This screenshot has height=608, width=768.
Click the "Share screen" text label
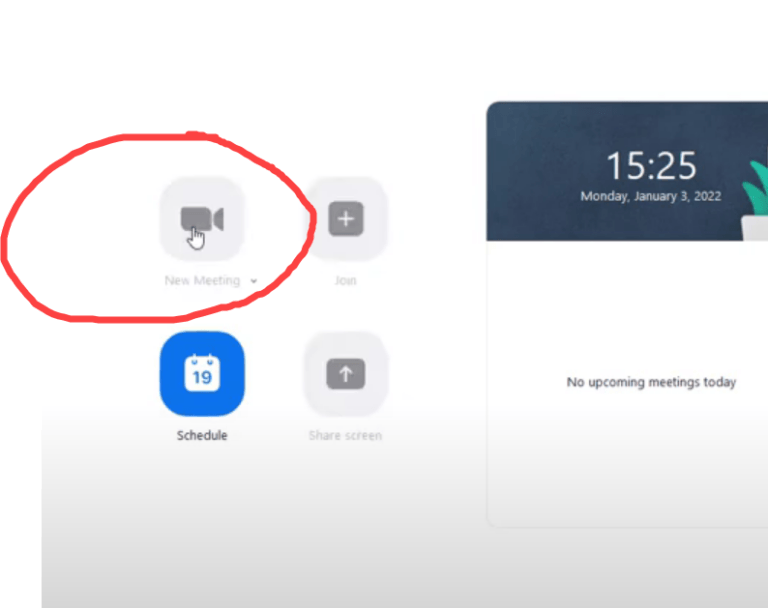345,436
